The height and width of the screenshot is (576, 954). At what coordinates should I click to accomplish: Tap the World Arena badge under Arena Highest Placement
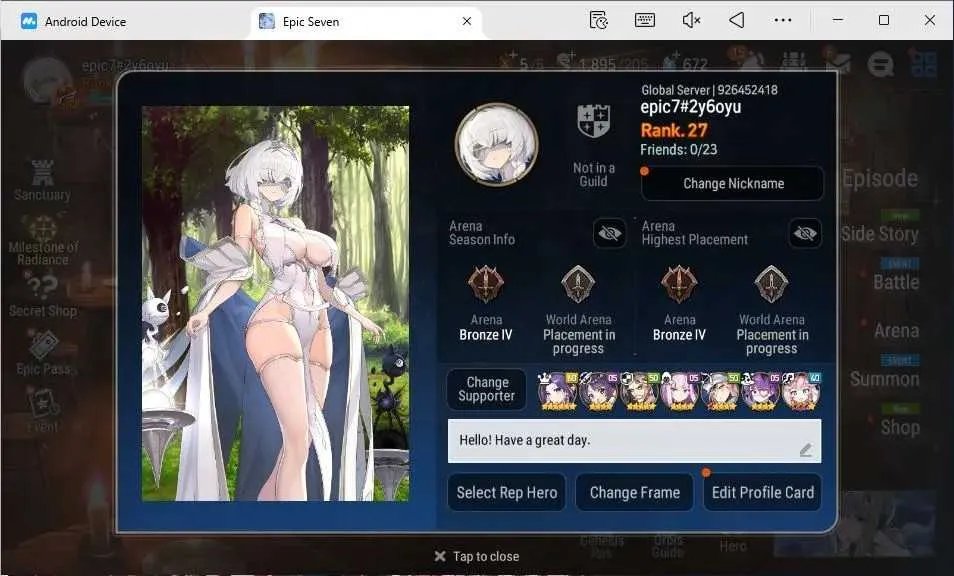771,283
